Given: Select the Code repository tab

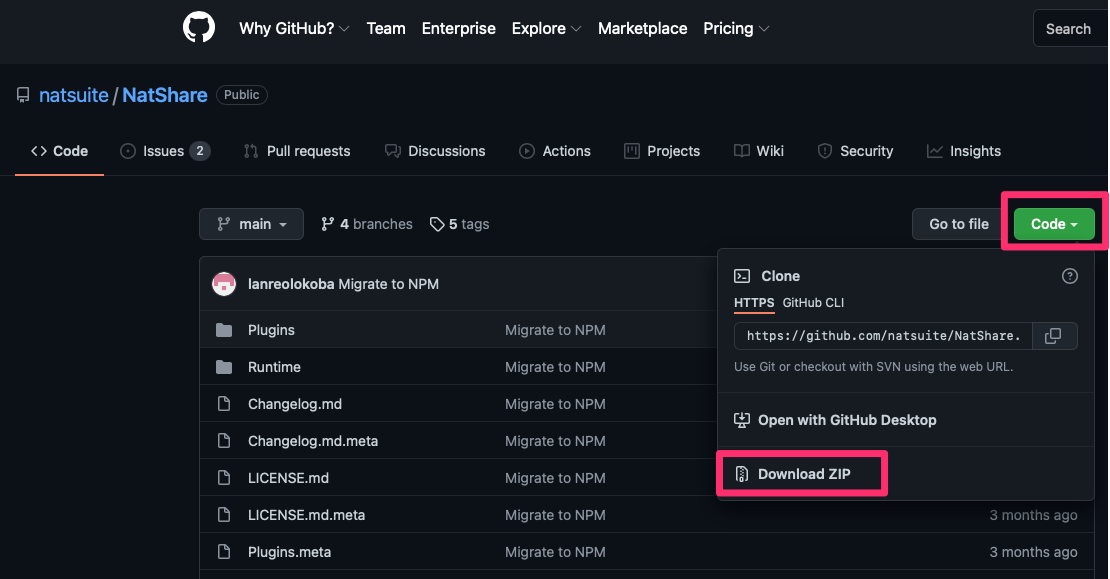Looking at the screenshot, I should (x=59, y=151).
